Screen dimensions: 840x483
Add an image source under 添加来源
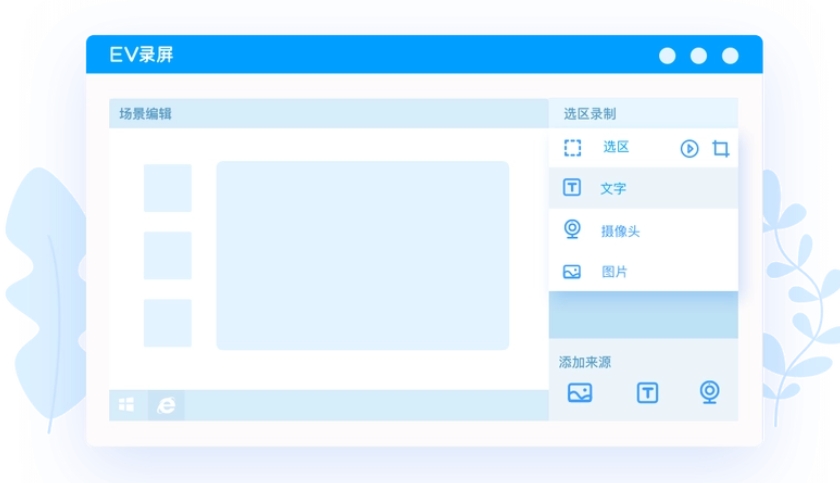[580, 393]
